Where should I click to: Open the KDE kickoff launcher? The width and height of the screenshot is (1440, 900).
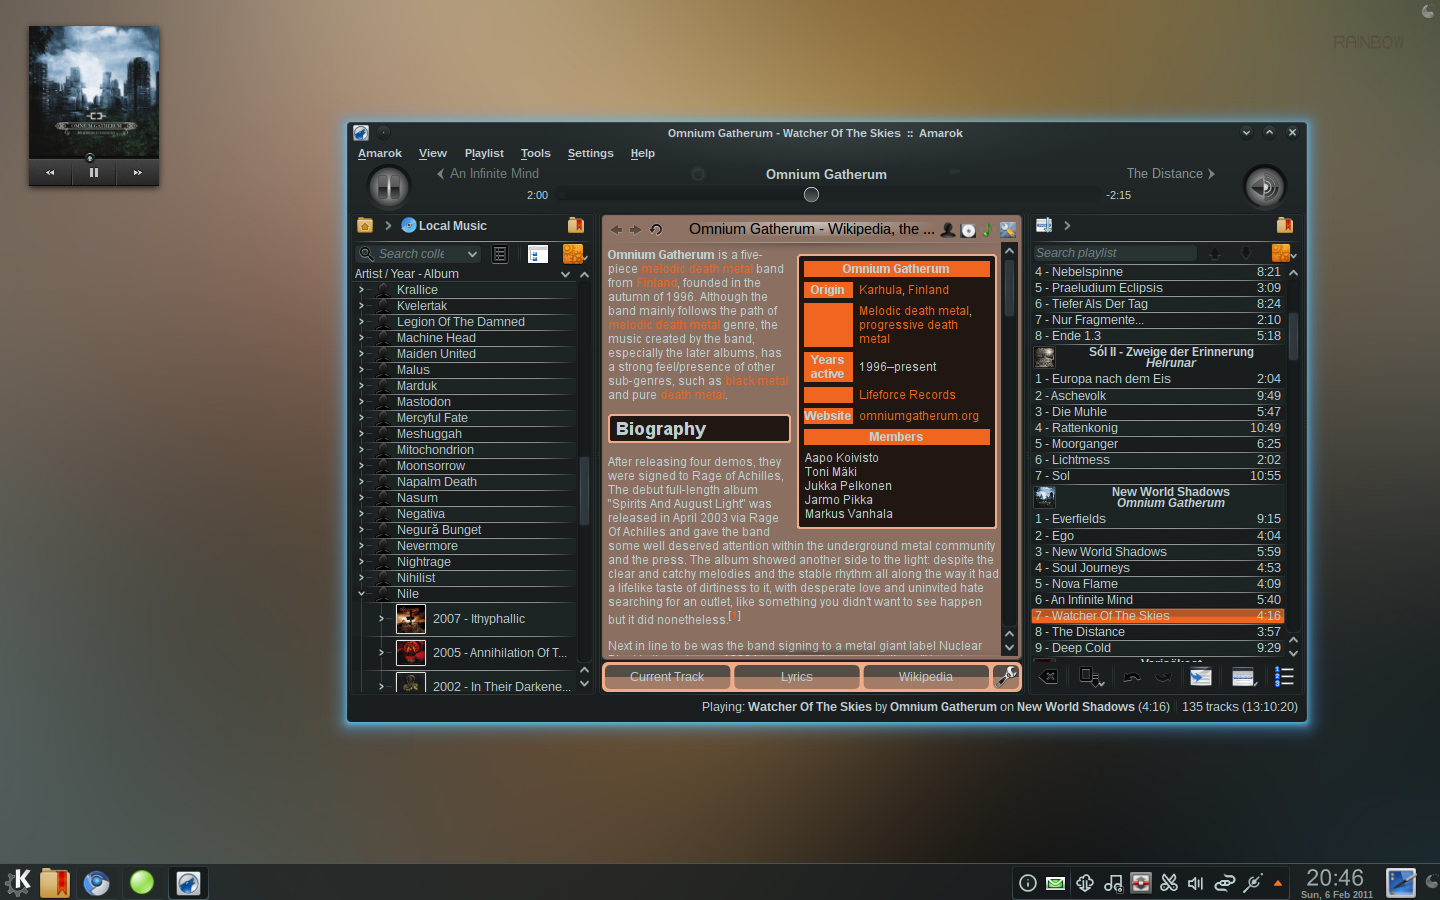point(18,882)
